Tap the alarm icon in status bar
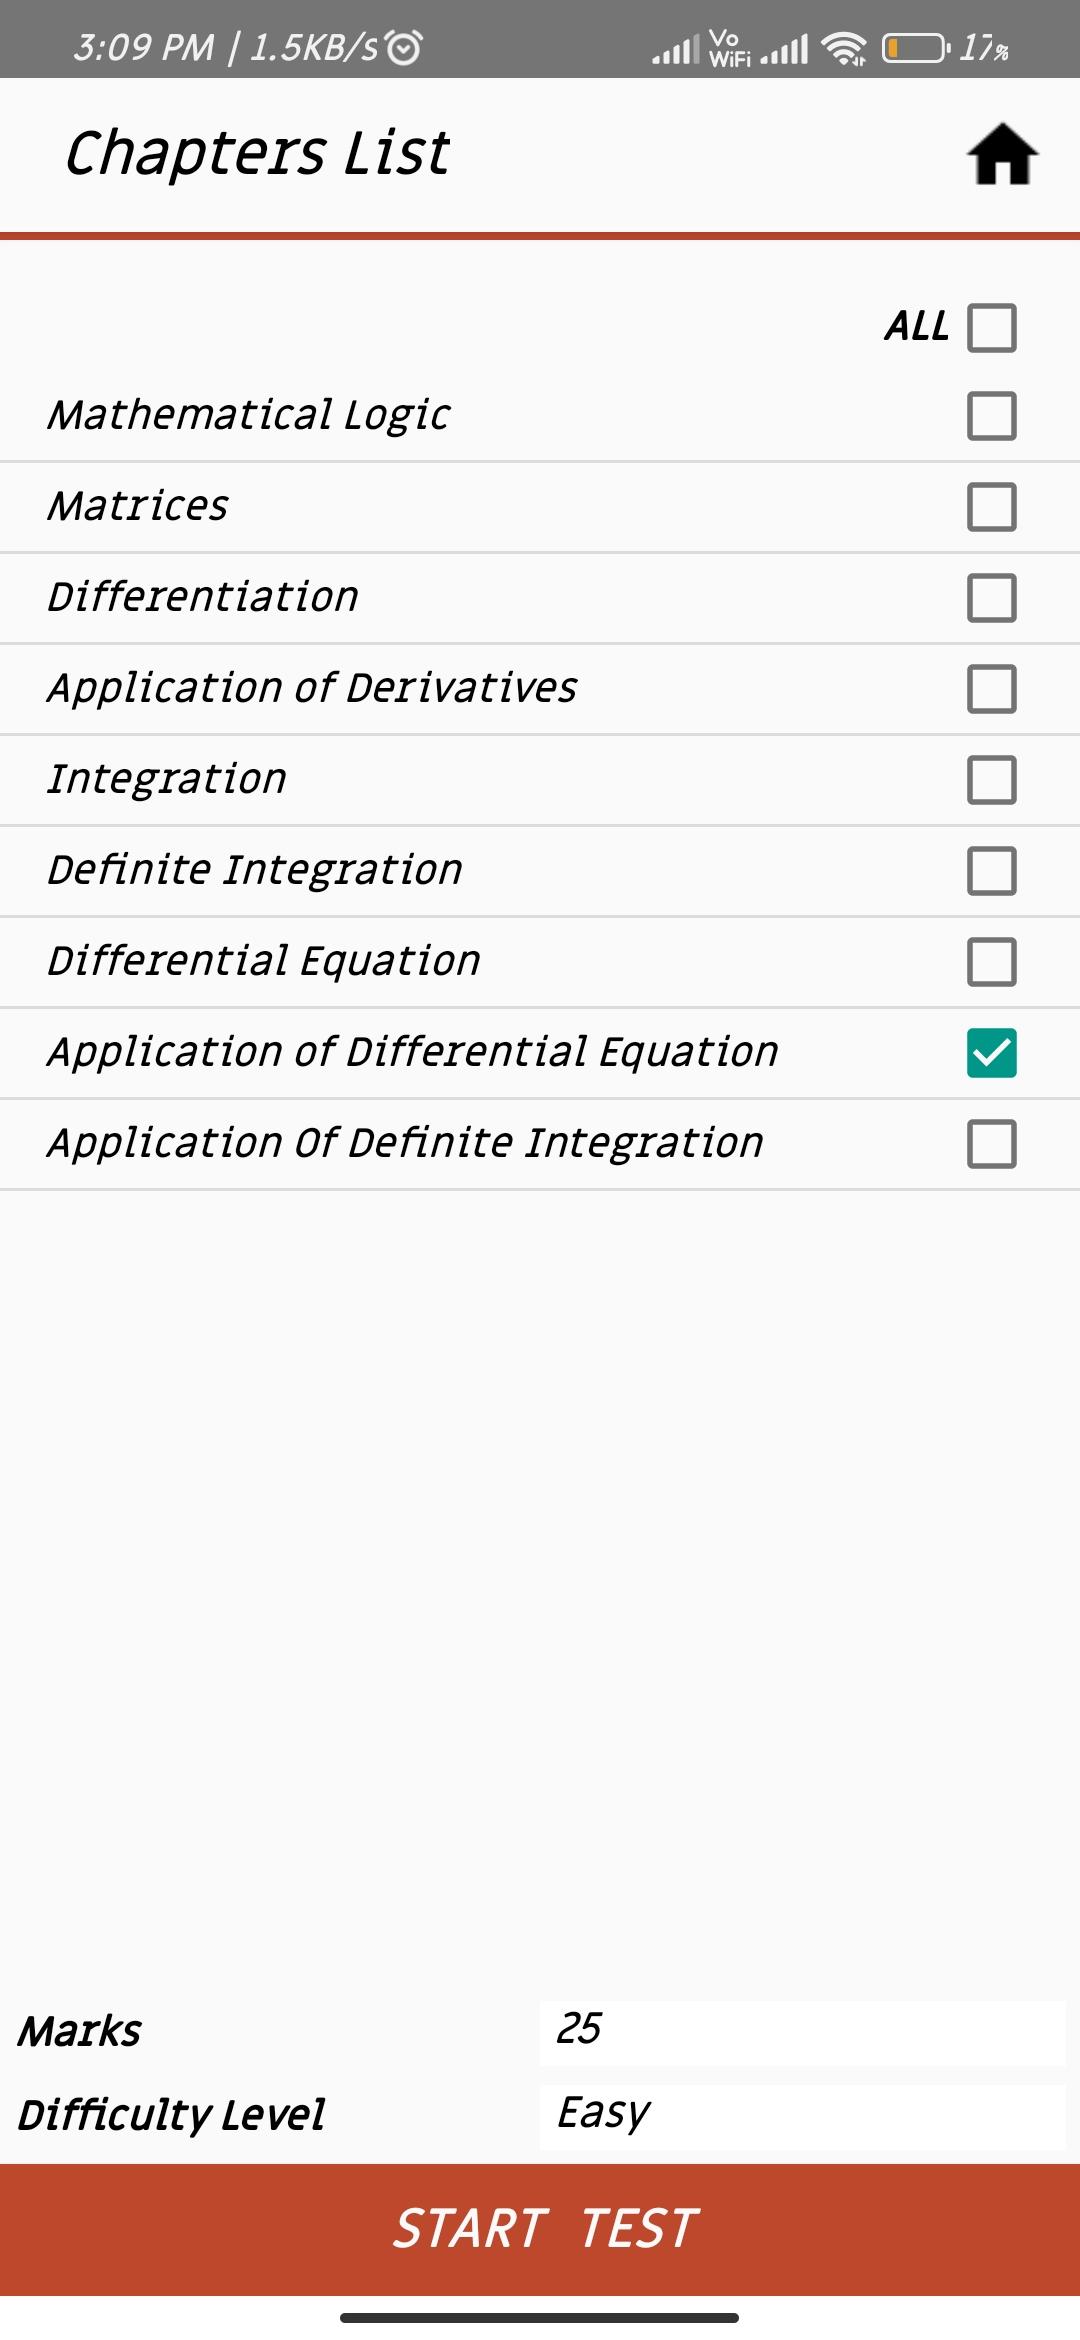Image resolution: width=1080 pixels, height=2340 pixels. pyautogui.click(x=404, y=47)
